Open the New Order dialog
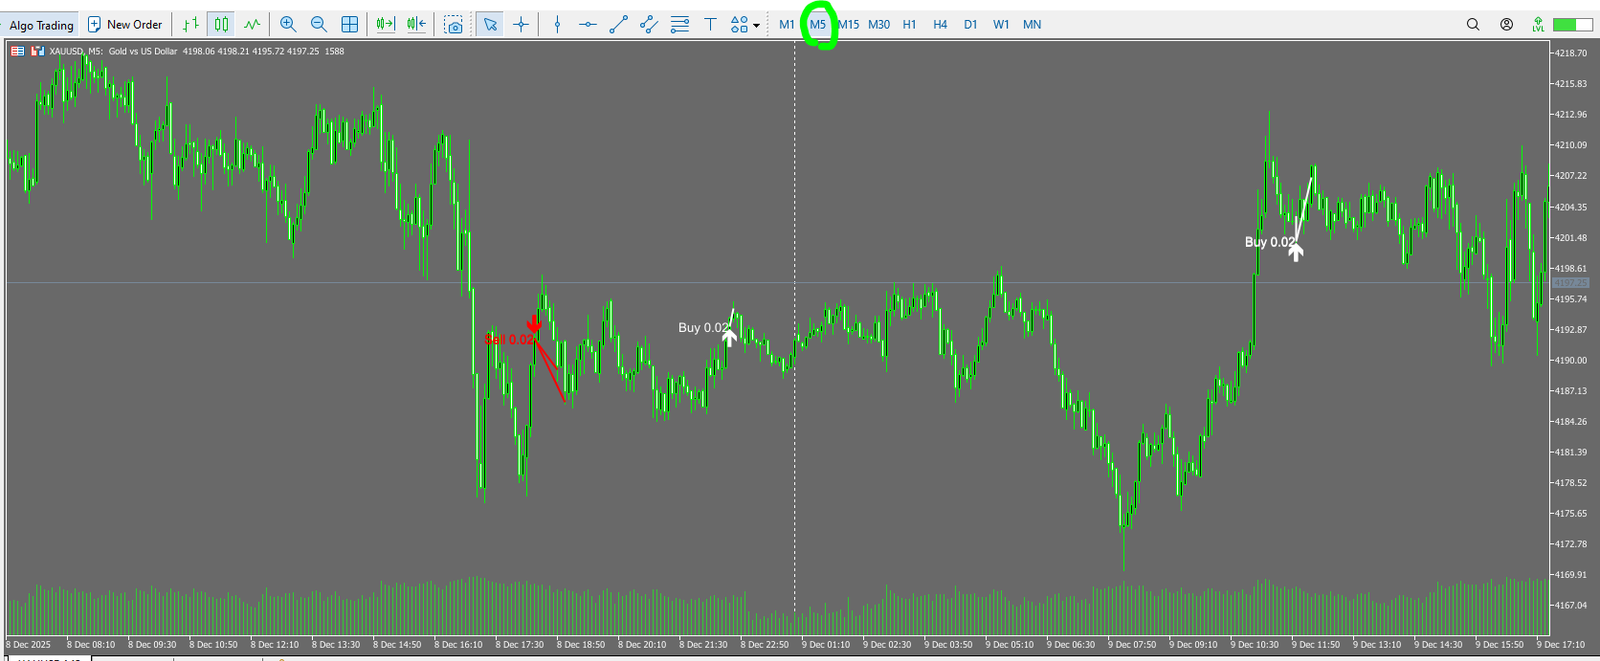 (x=125, y=24)
